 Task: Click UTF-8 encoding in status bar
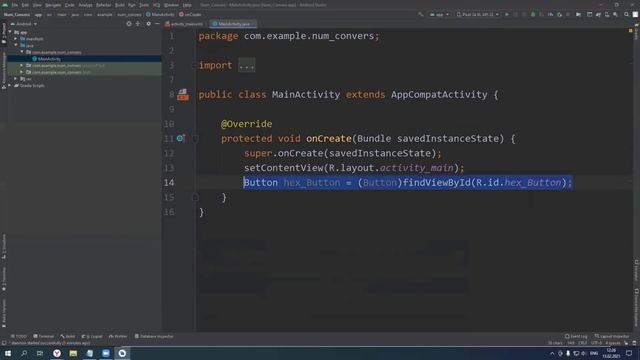point(596,343)
